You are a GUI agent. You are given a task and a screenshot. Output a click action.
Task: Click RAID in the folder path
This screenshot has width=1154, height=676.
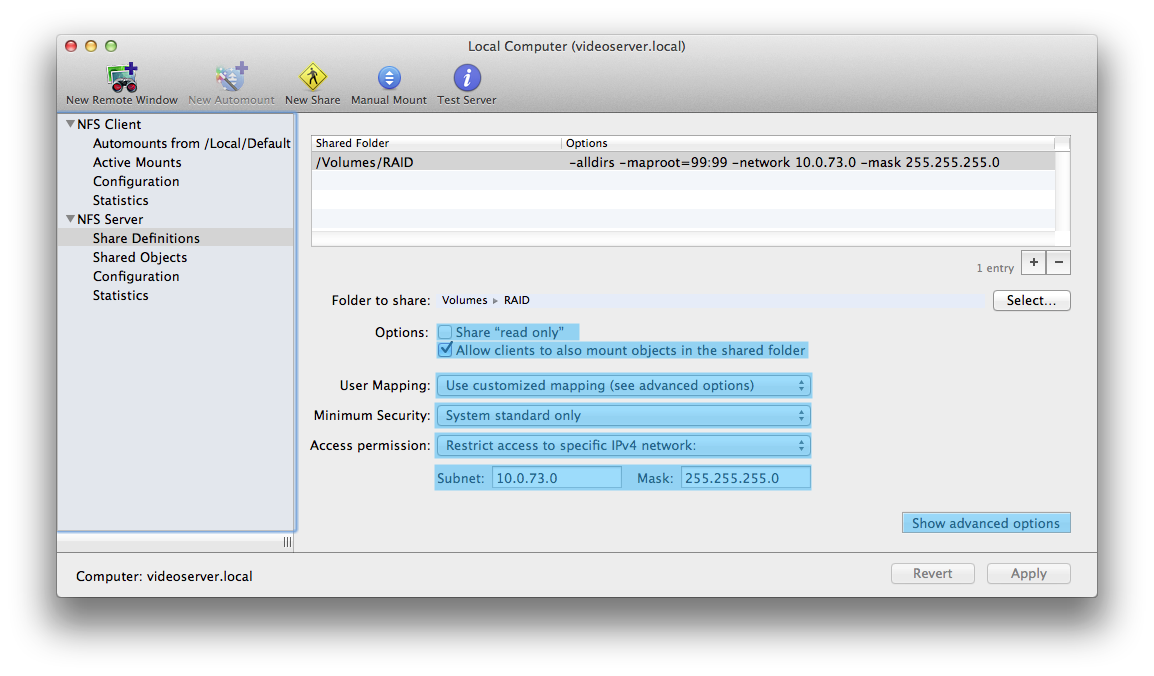click(x=517, y=300)
